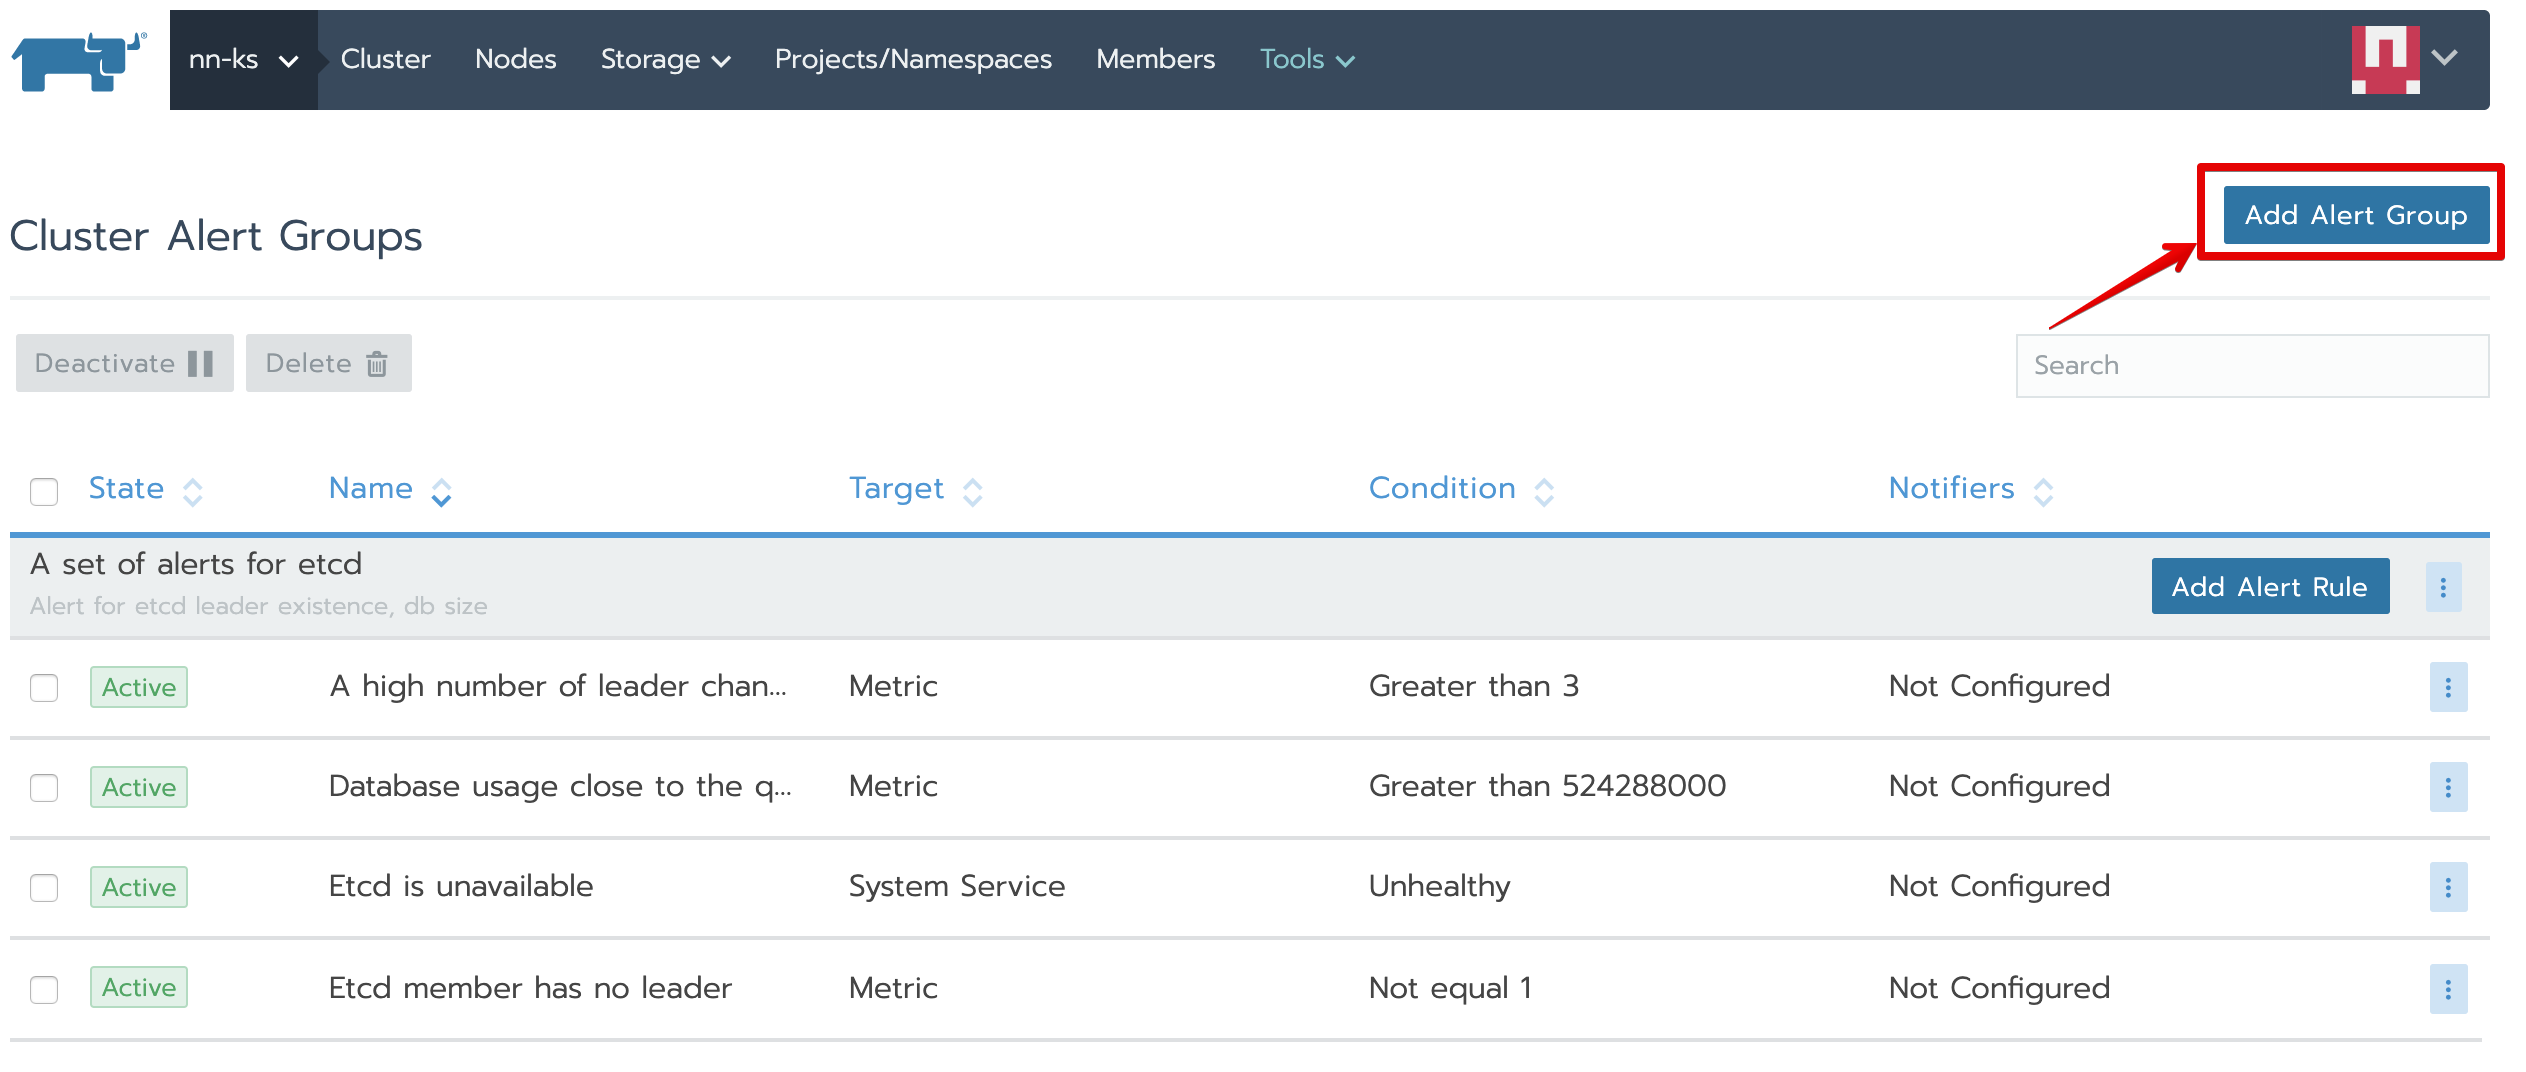
Task: Expand the nn-ks cluster dropdown
Action: coord(243,60)
